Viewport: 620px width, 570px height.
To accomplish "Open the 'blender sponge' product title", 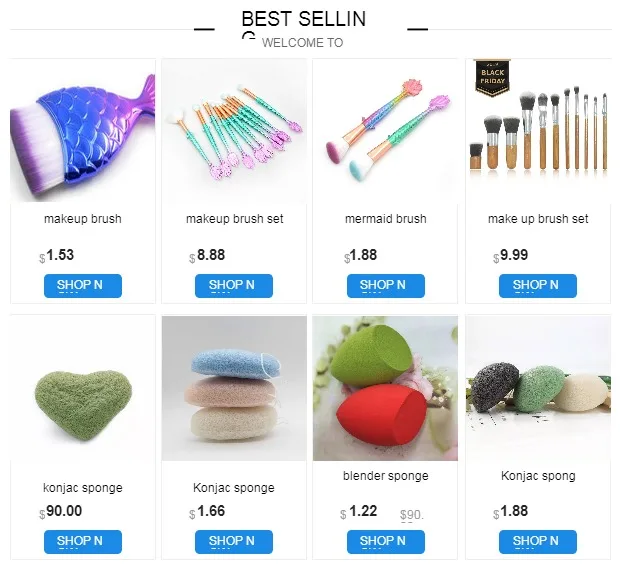I will [386, 476].
